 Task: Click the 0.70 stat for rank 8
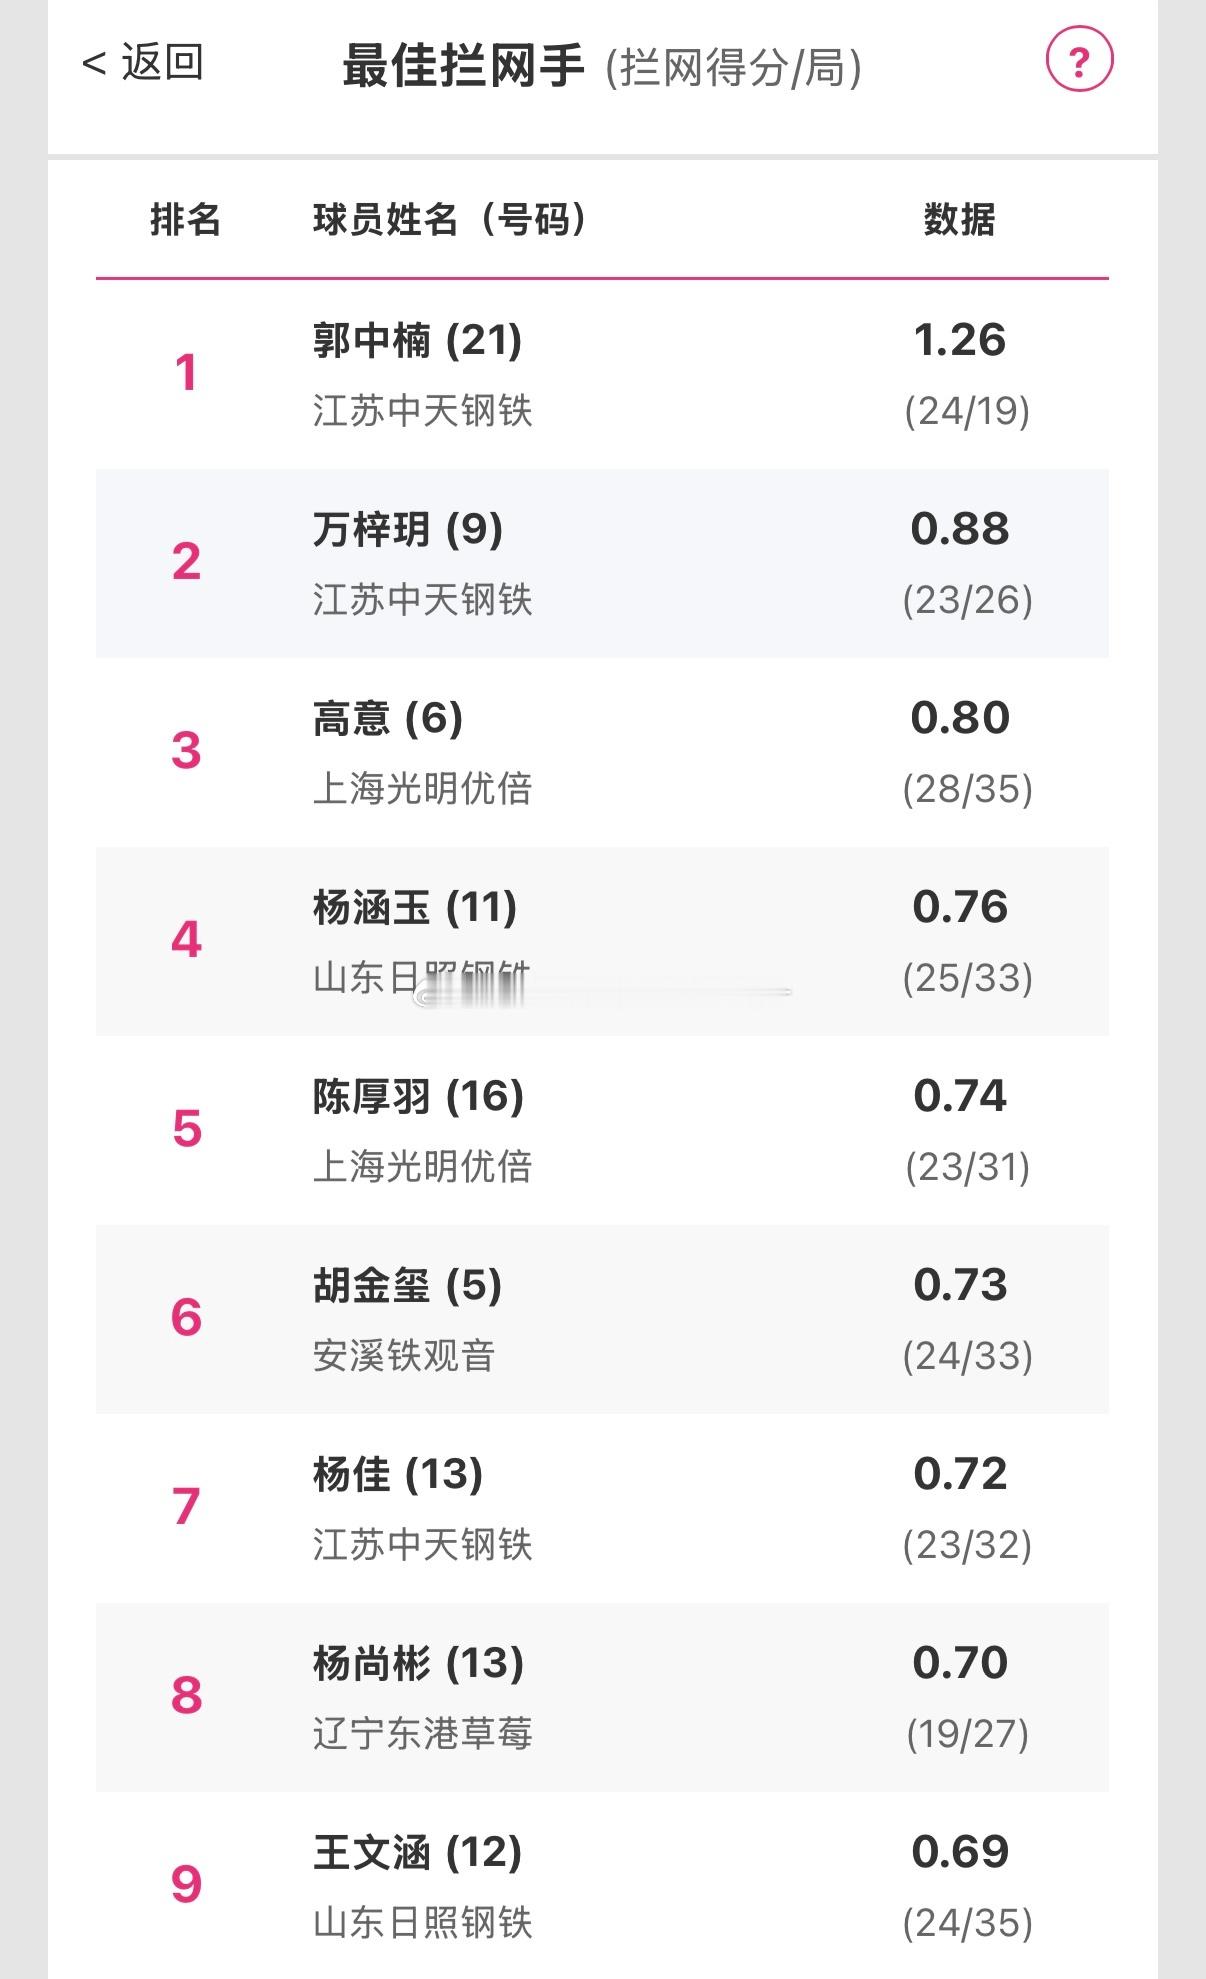960,1664
